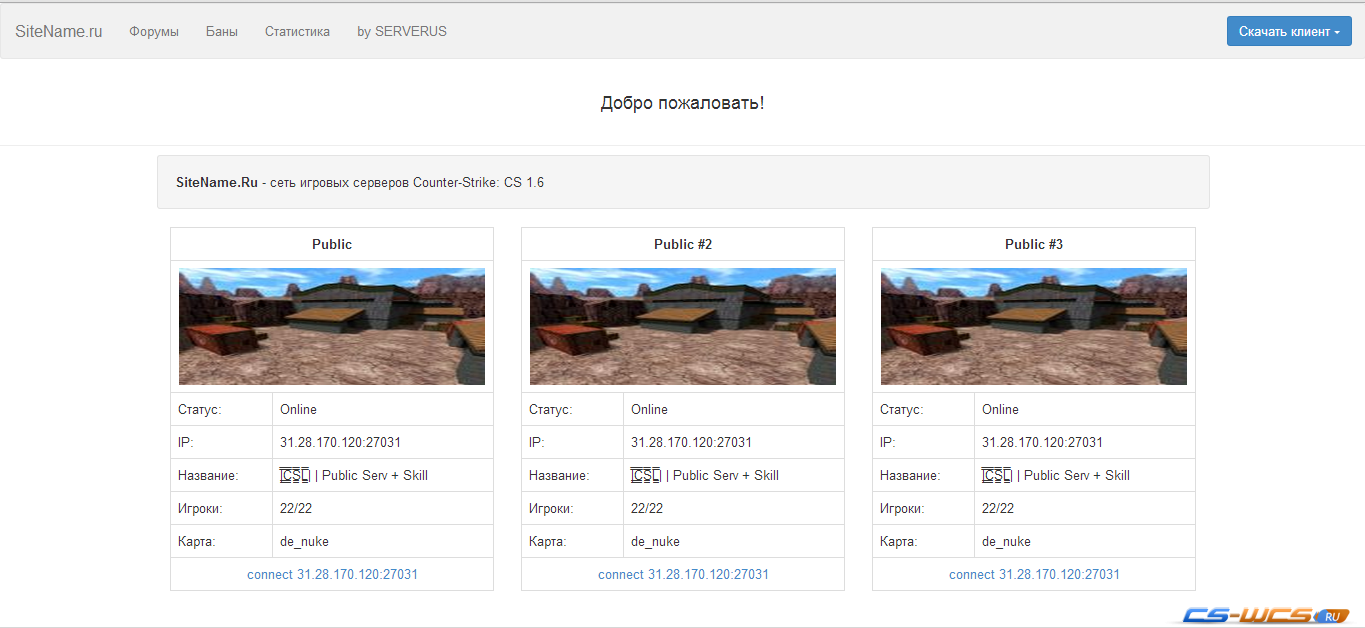Click the Public #2 card title
Viewport: 1365px width, 628px height.
tap(683, 244)
